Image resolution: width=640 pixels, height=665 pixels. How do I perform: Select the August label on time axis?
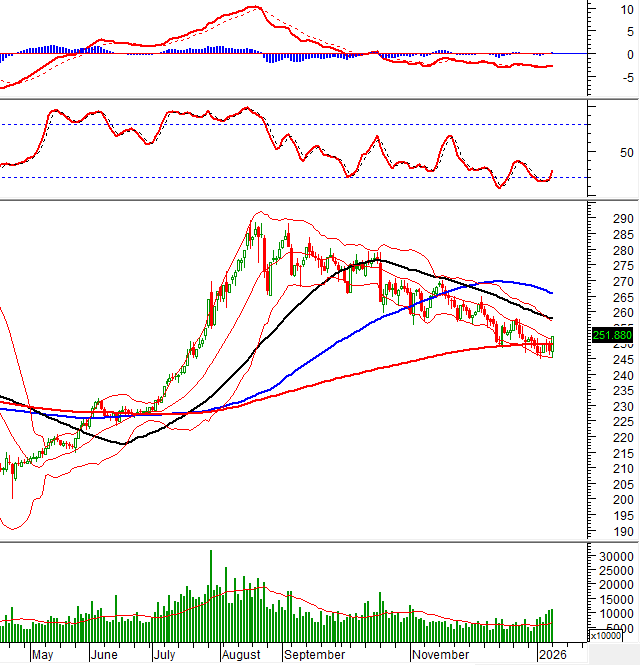click(241, 655)
